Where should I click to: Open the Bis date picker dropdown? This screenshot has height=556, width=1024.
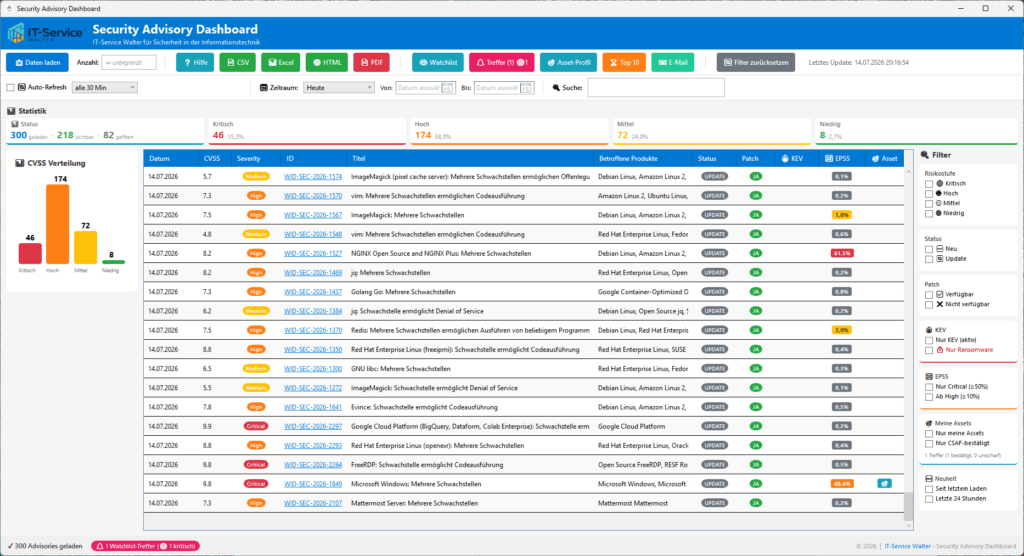point(526,88)
